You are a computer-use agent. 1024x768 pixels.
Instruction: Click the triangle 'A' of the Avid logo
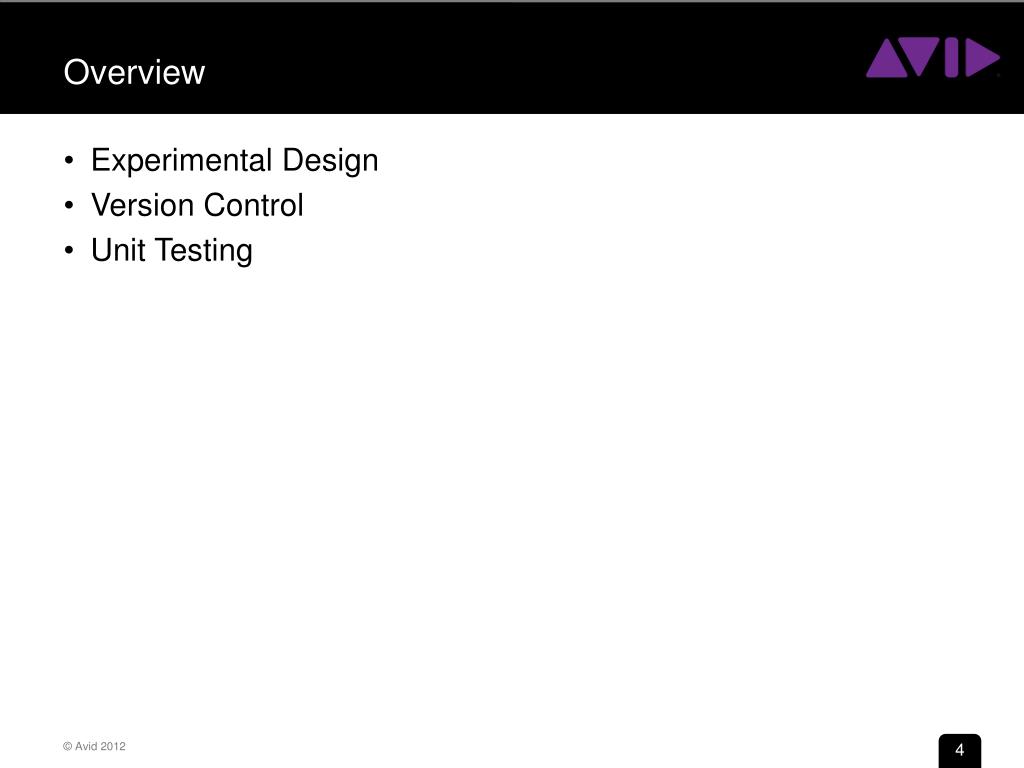(x=888, y=58)
